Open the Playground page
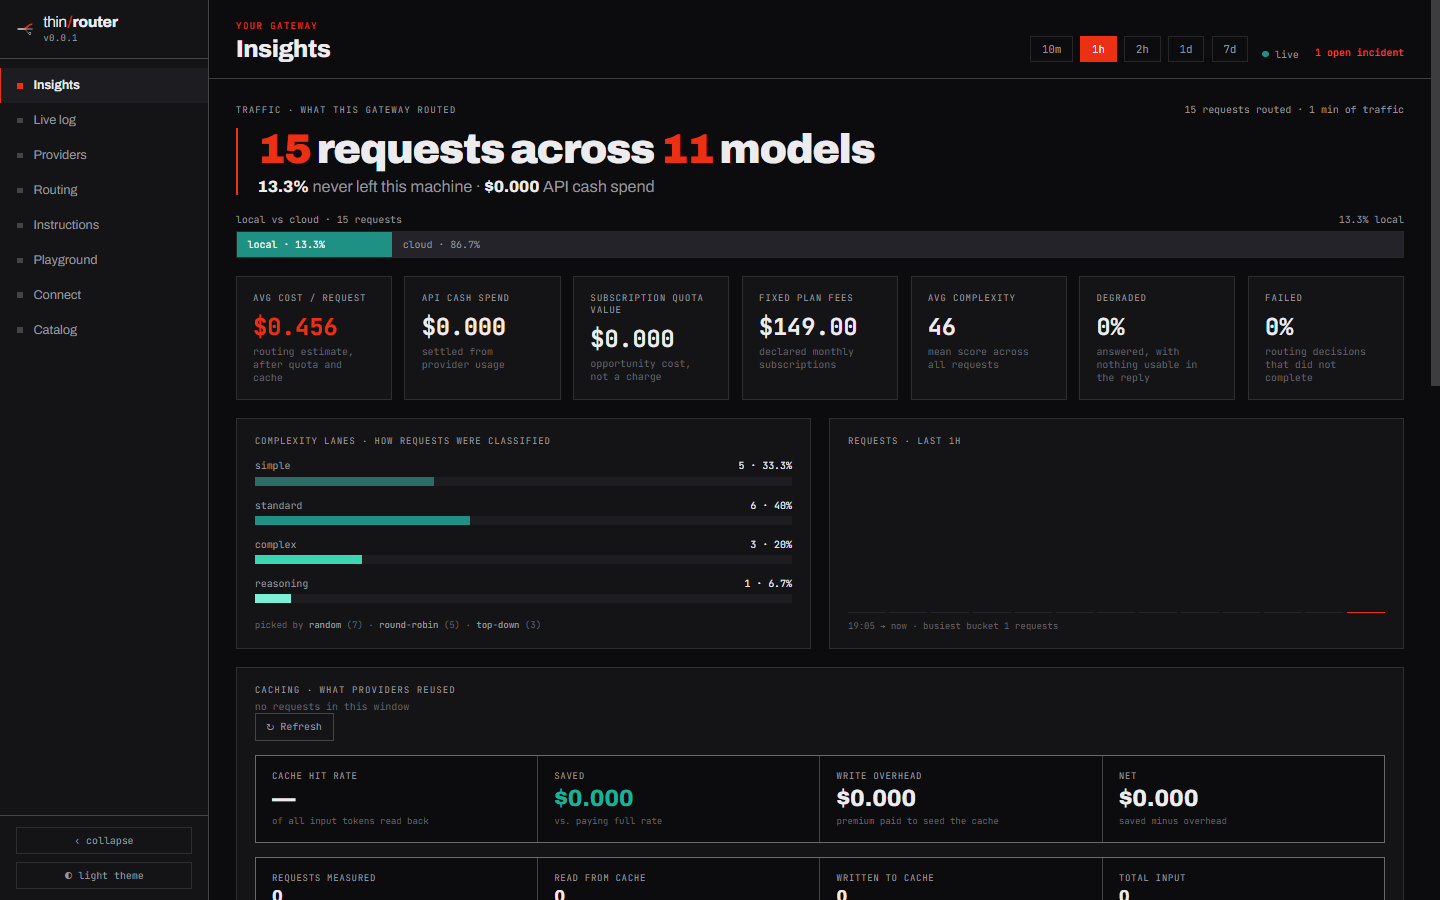 pos(104,260)
